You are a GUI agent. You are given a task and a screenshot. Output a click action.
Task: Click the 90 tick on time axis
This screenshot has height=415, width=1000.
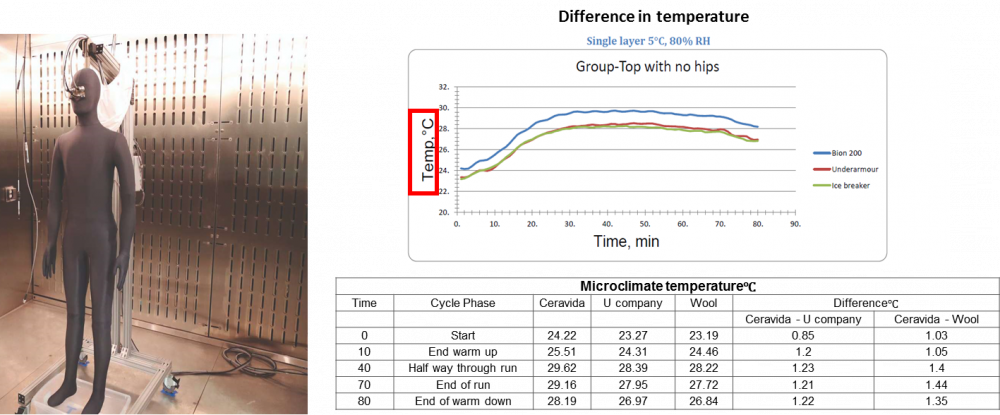point(794,224)
